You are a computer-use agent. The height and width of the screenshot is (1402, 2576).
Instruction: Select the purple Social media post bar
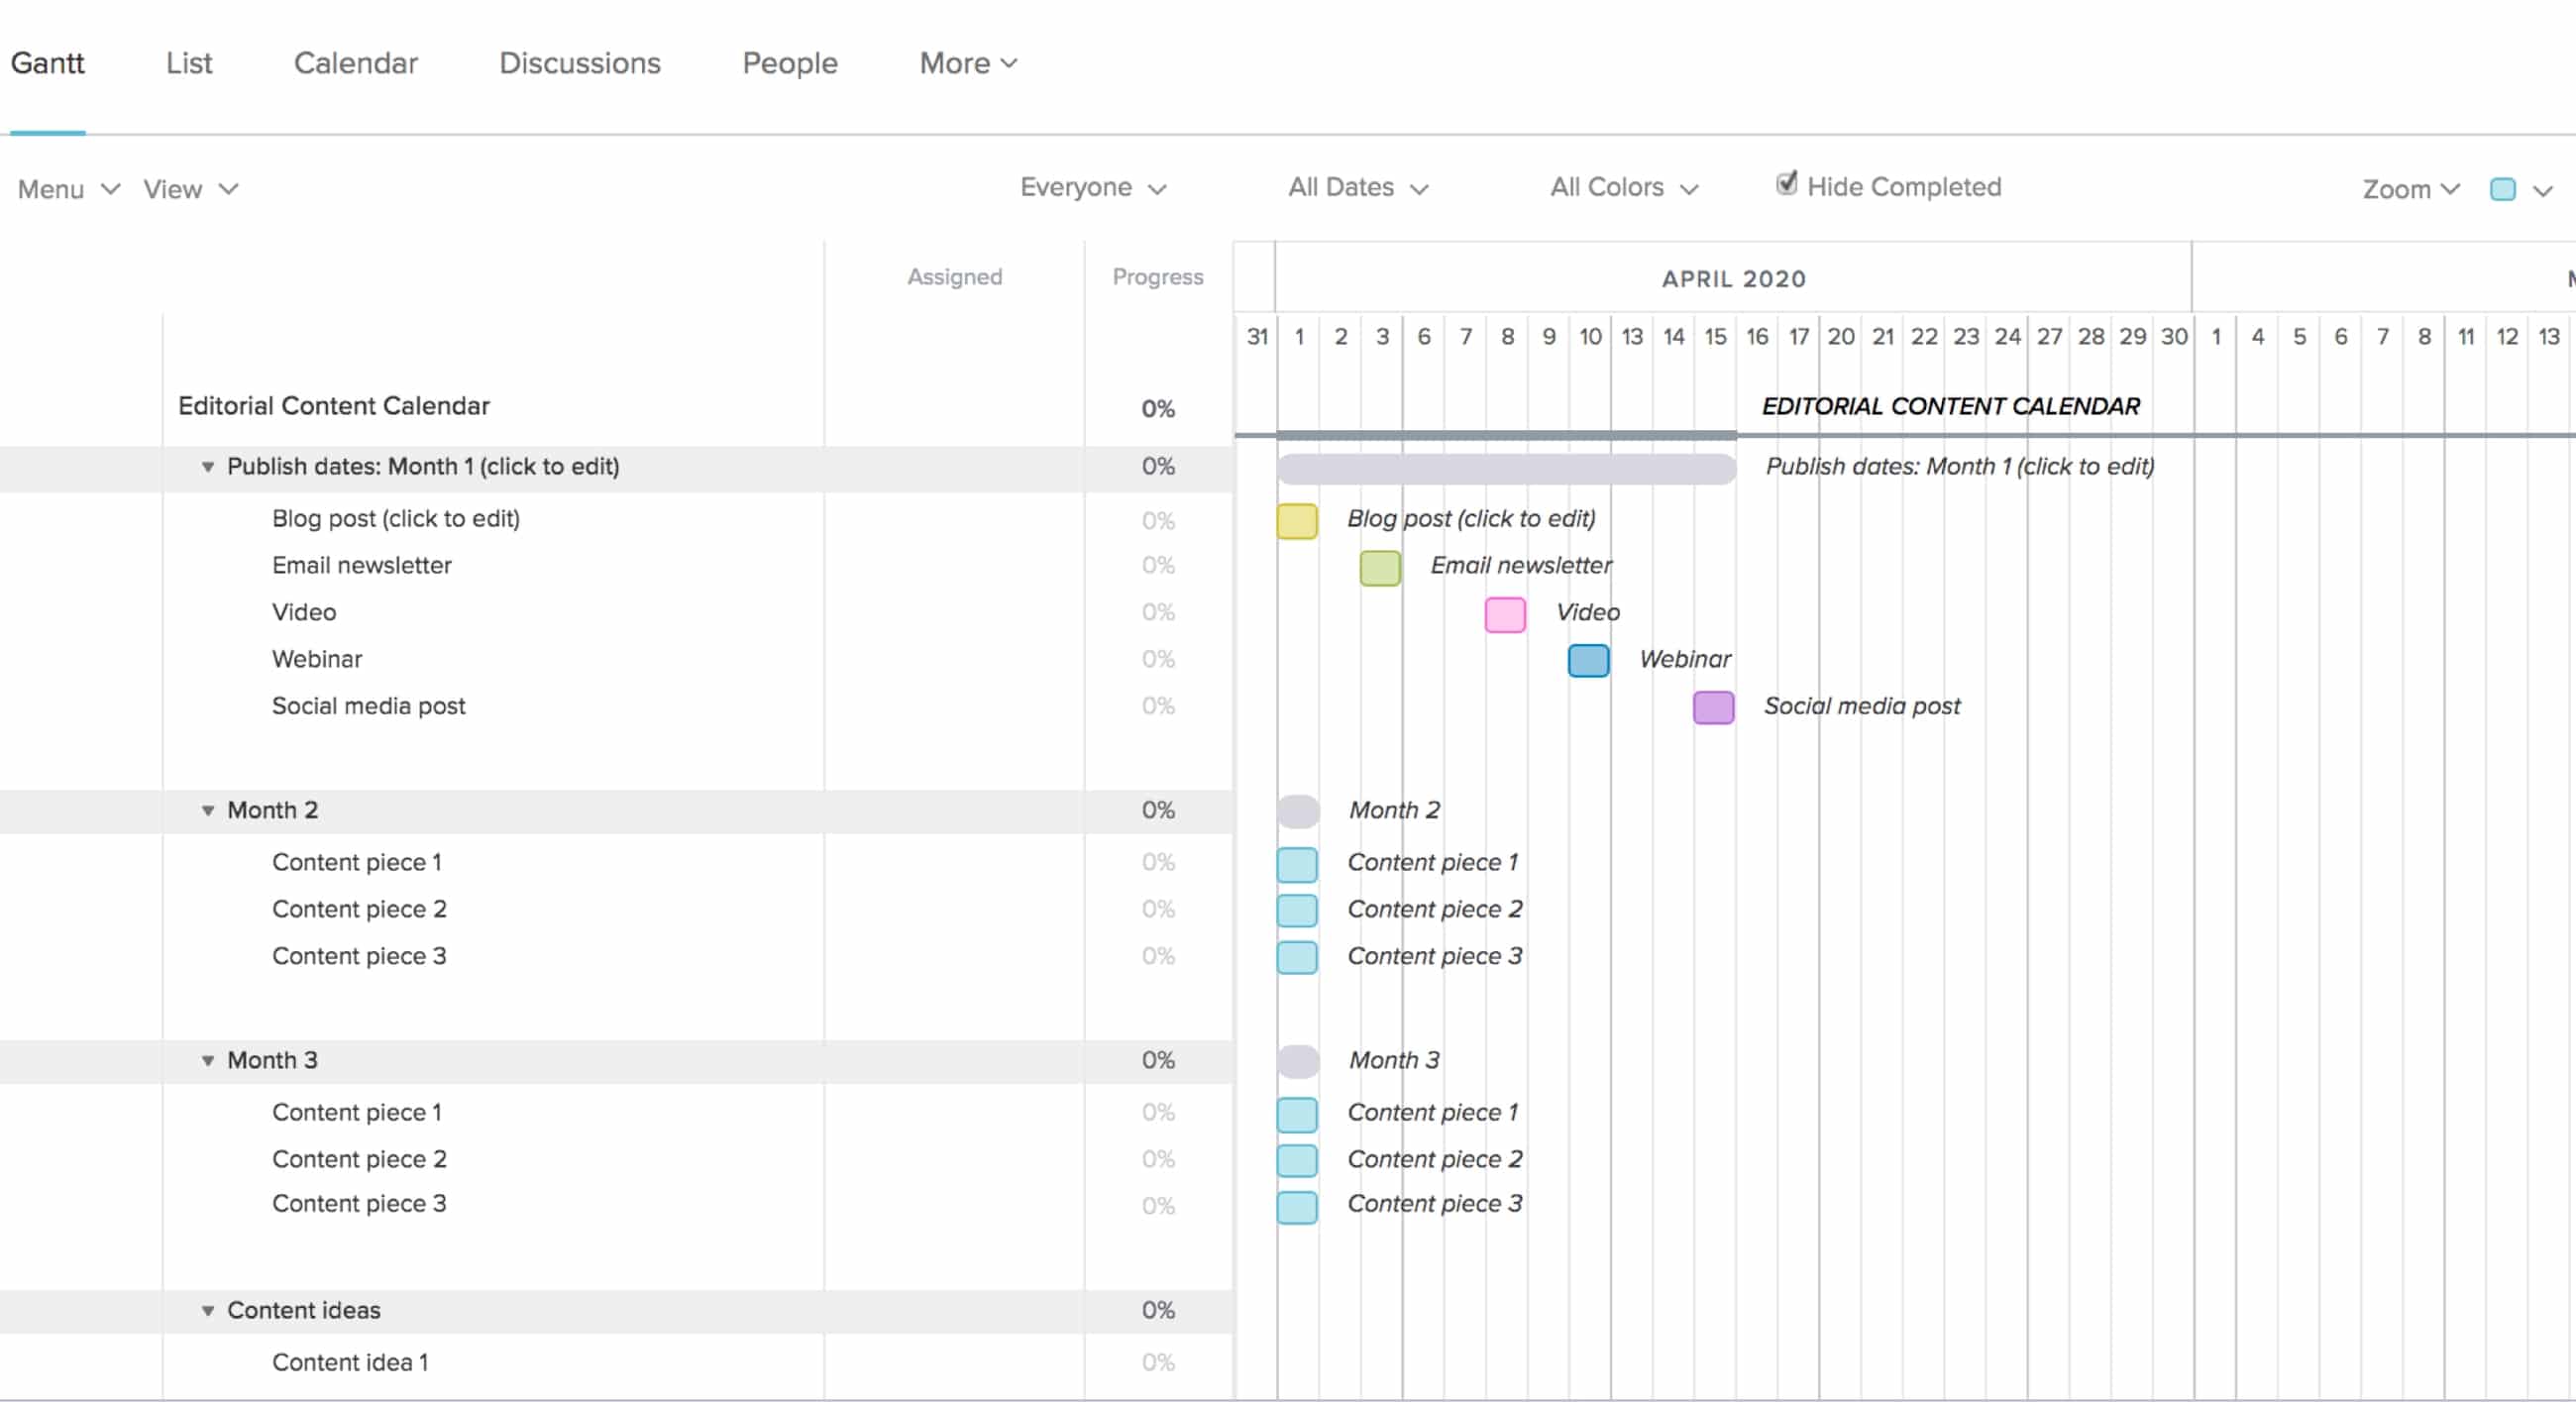[1712, 708]
